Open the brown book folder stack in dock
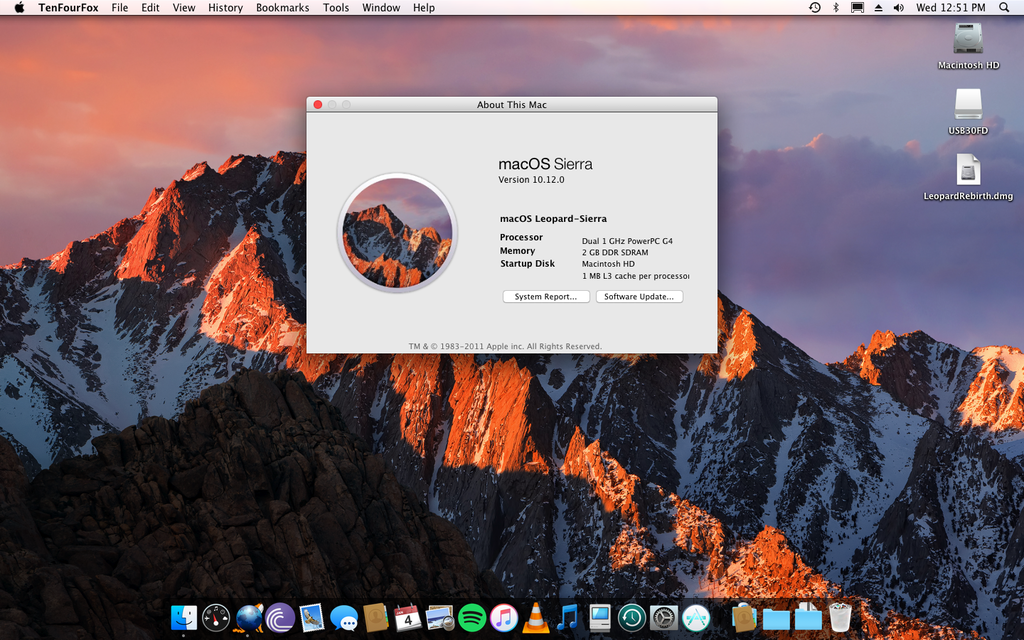 744,618
